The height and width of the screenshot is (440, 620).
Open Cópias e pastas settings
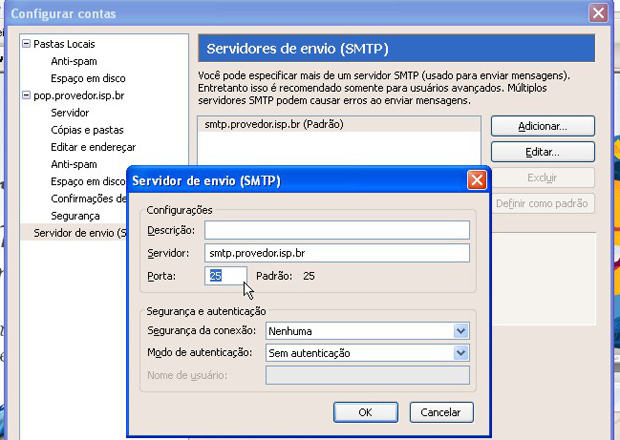[x=88, y=130]
